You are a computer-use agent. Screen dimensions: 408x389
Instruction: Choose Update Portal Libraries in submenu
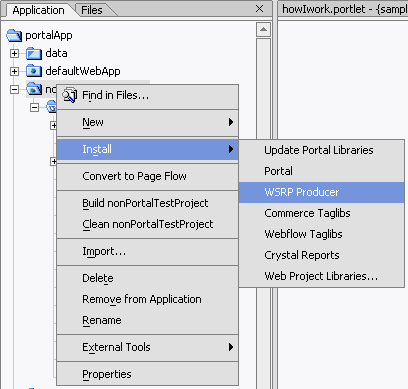tap(322, 150)
